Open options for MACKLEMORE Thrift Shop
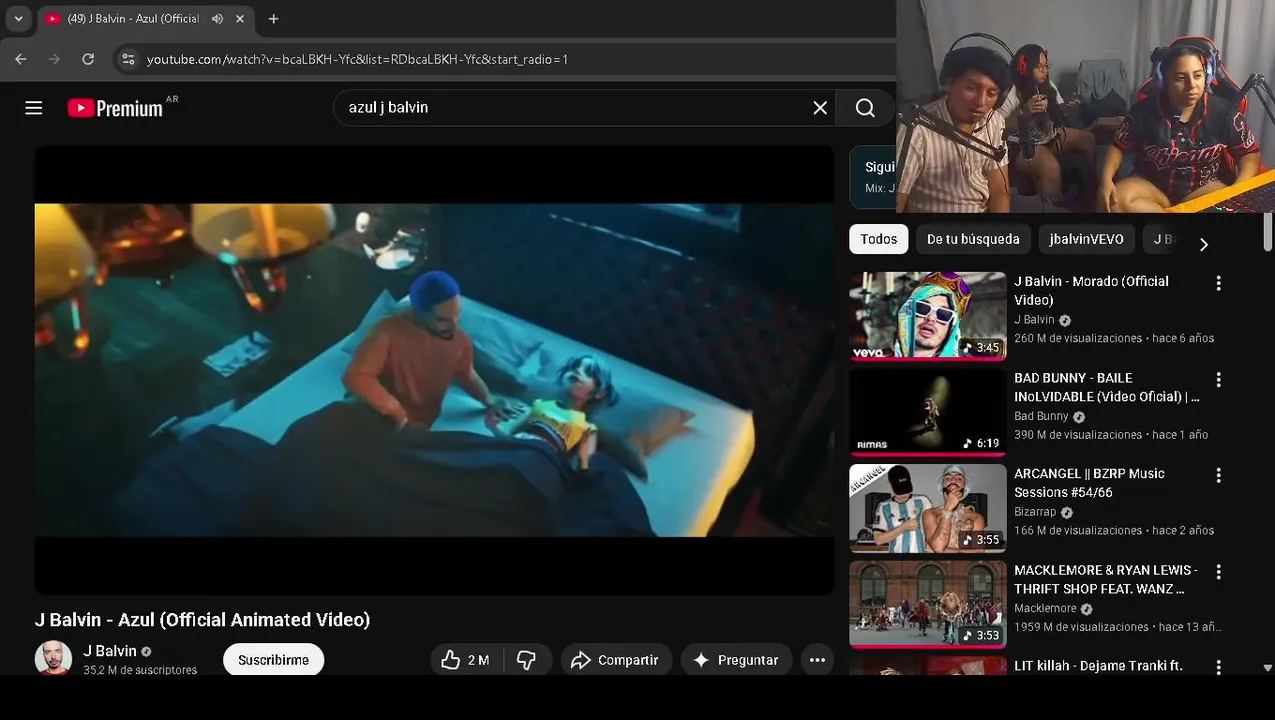The width and height of the screenshot is (1275, 720). pyautogui.click(x=1218, y=572)
